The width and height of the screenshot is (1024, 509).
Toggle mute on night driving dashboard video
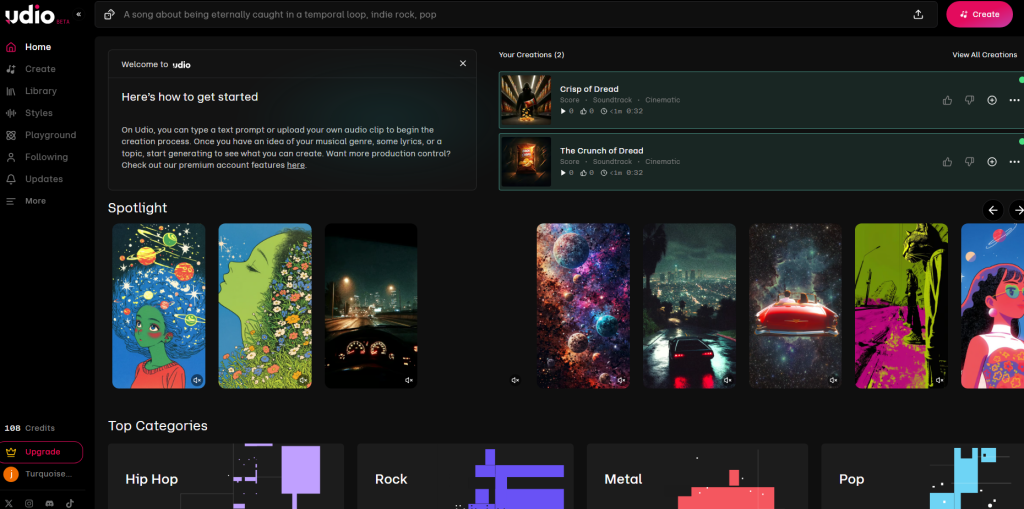(409, 380)
